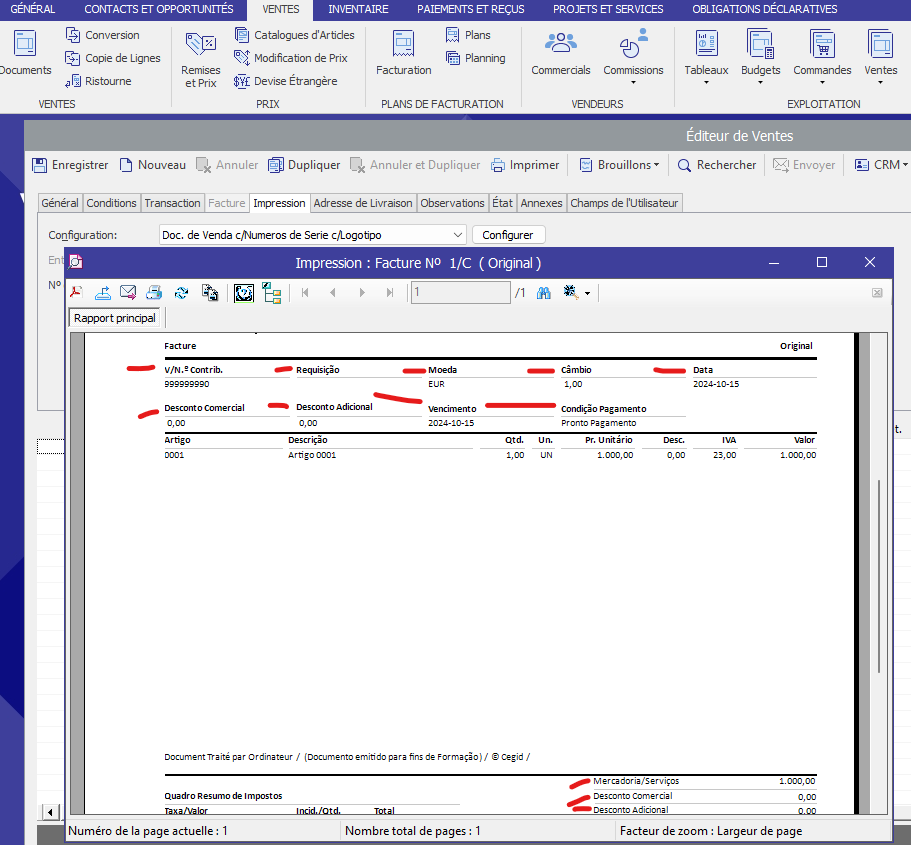Expand the Configuration combo box
The image size is (911, 845).
pos(457,235)
